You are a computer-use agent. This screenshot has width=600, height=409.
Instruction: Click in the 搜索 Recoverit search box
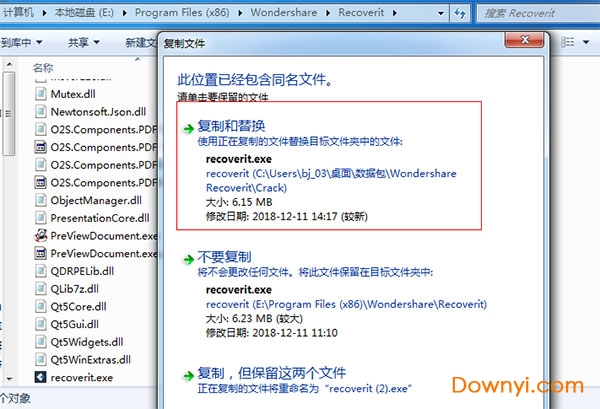[539, 13]
